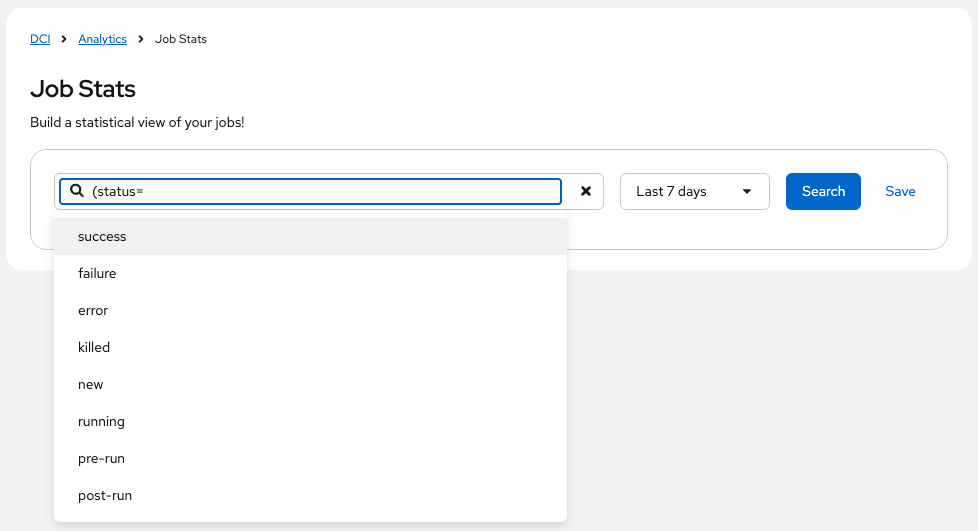Click the blue Search button

(x=823, y=192)
